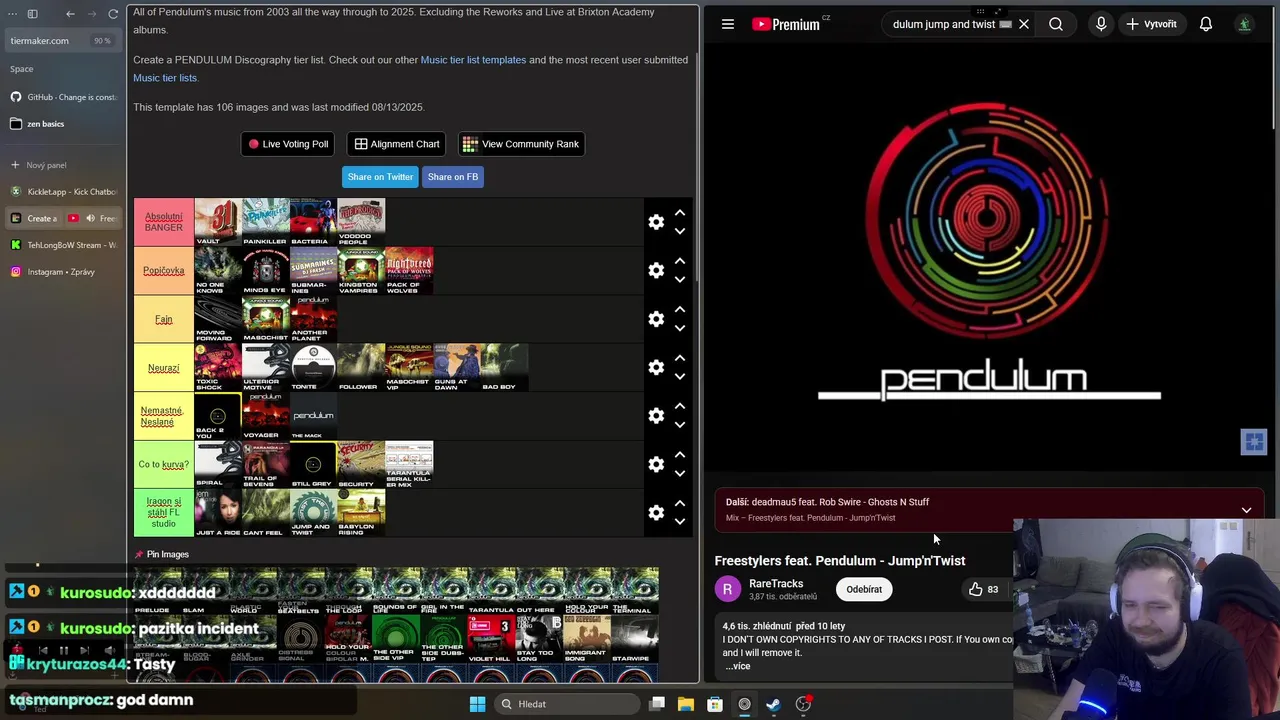Open Steam from the taskbar
The width and height of the screenshot is (1280, 720).
[x=773, y=704]
